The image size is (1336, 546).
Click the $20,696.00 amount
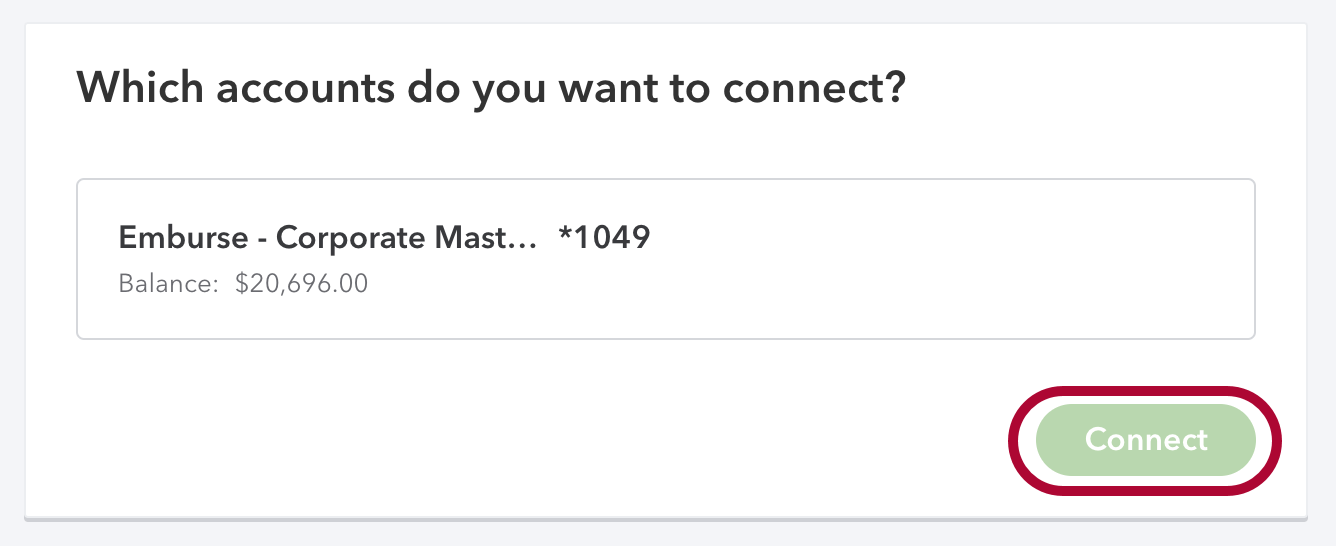[x=301, y=284]
